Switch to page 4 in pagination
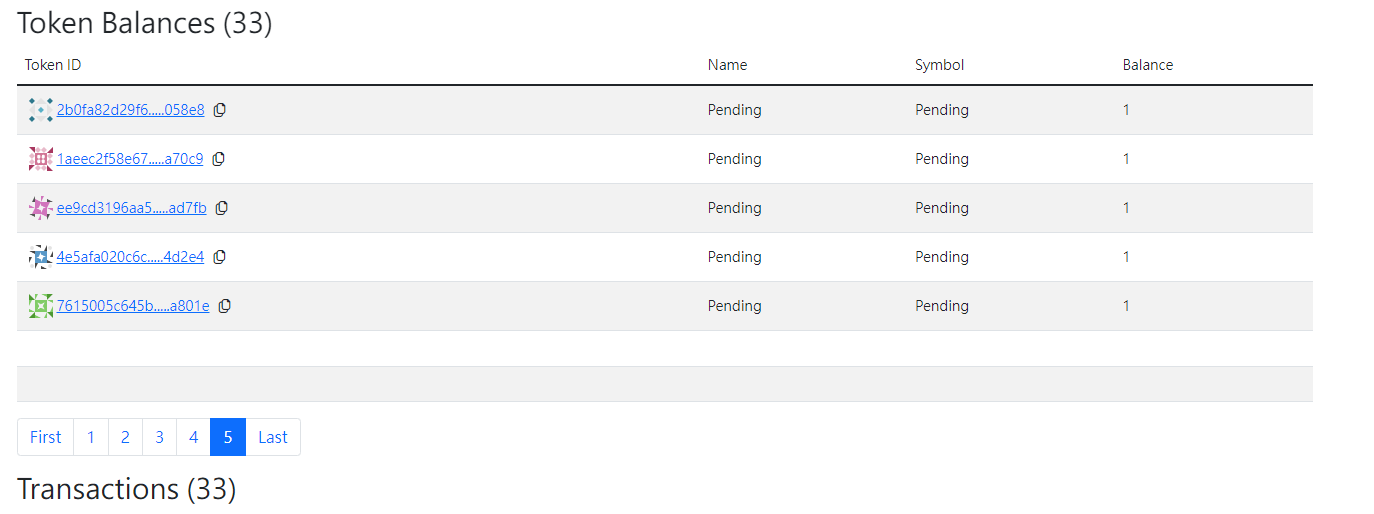This screenshot has height=514, width=1374. coord(193,437)
